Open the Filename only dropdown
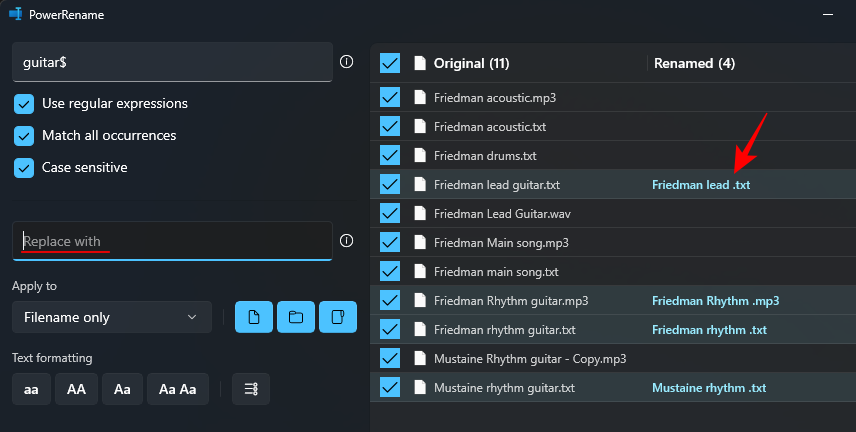The height and width of the screenshot is (432, 856). 112,317
